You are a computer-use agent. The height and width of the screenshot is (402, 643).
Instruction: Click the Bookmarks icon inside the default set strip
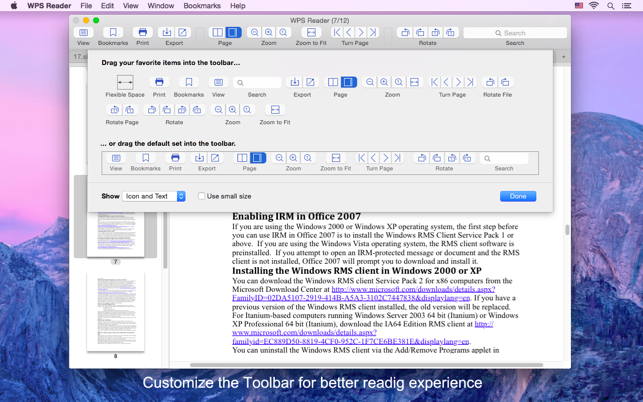(x=146, y=158)
